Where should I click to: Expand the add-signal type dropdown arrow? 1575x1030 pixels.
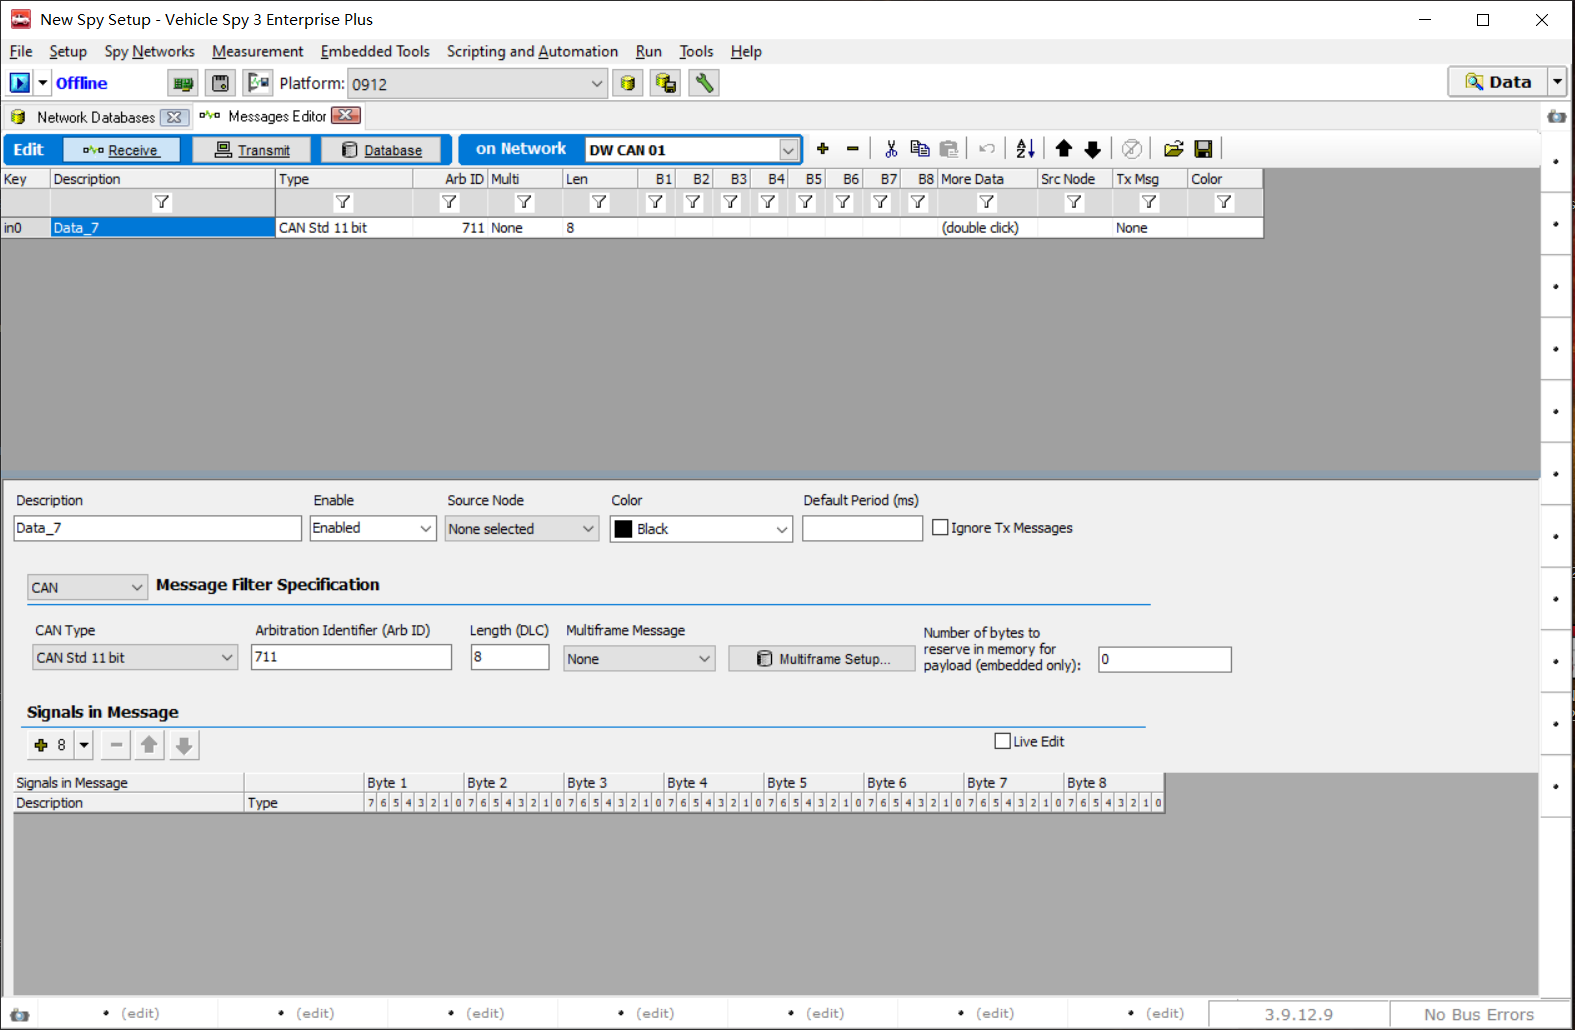click(84, 745)
